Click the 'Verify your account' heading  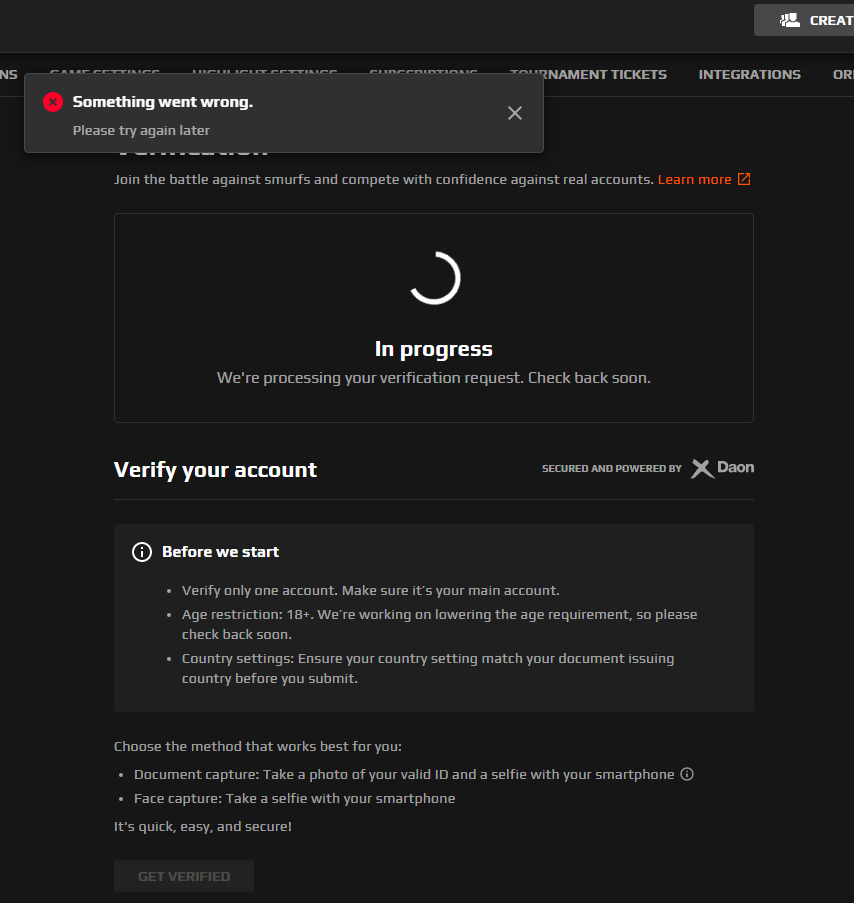point(215,470)
